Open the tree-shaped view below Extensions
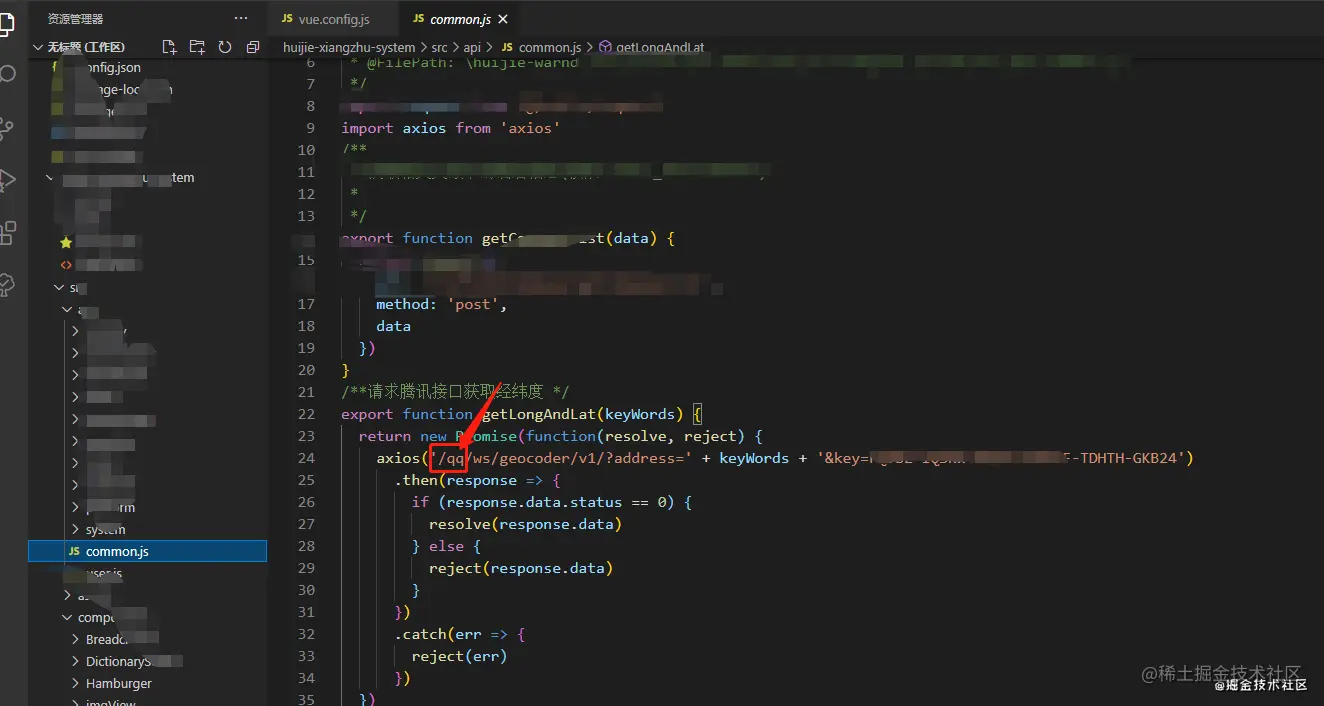Image resolution: width=1324 pixels, height=706 pixels. click(x=7, y=284)
